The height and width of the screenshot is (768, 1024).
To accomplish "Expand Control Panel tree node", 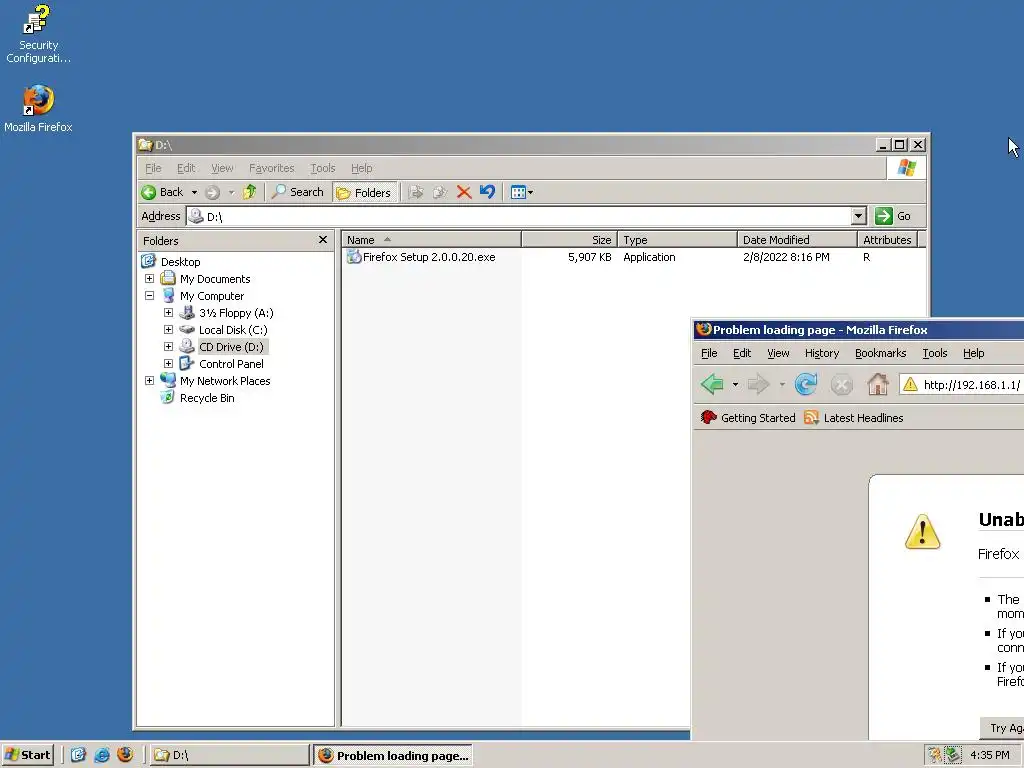I will pyautogui.click(x=168, y=364).
